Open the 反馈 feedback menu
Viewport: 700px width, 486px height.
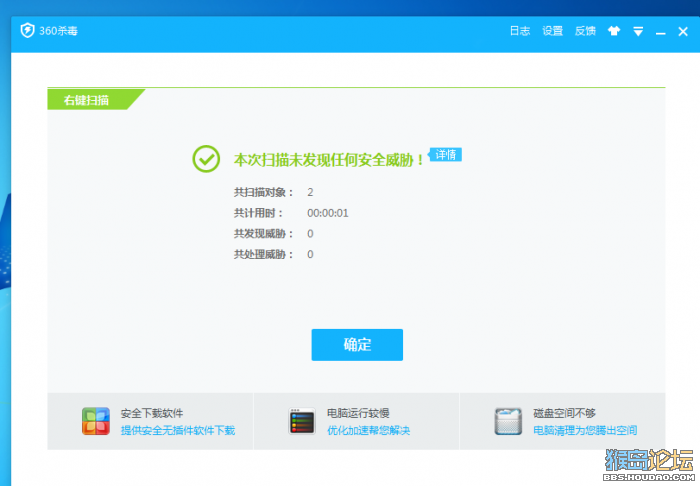pos(585,31)
